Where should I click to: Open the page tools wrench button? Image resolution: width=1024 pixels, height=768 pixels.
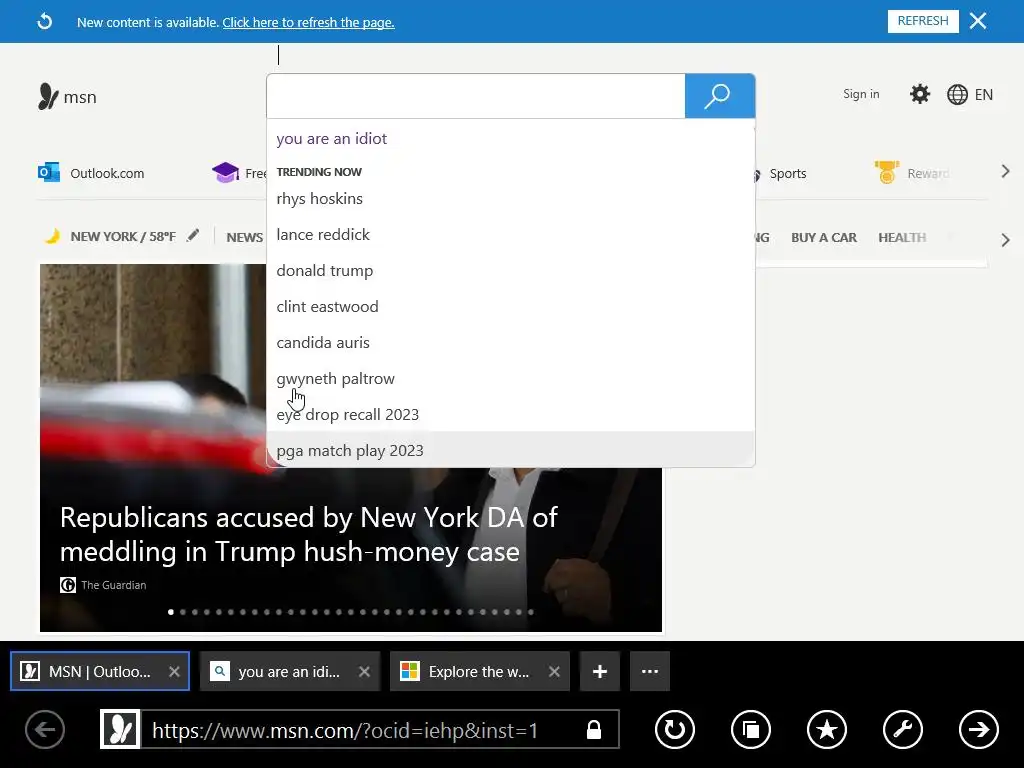point(903,729)
